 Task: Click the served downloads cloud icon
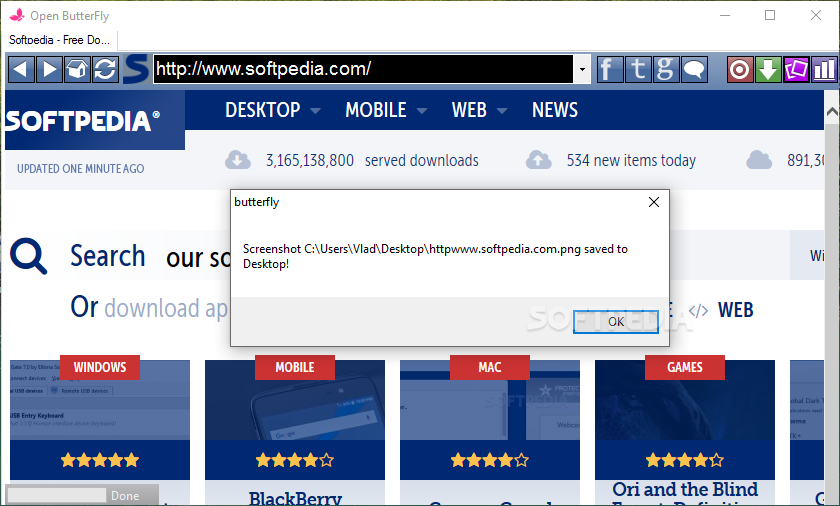pos(237,160)
